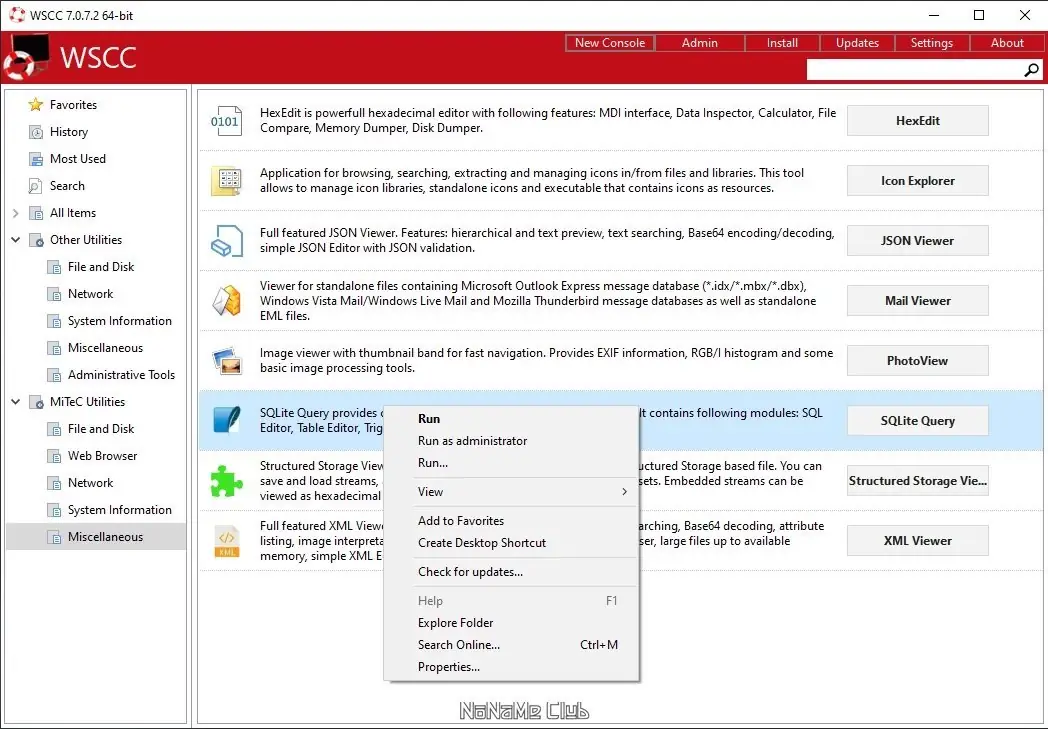Open the View submenu arrow
Screen dimensions: 1048x729
click(624, 492)
